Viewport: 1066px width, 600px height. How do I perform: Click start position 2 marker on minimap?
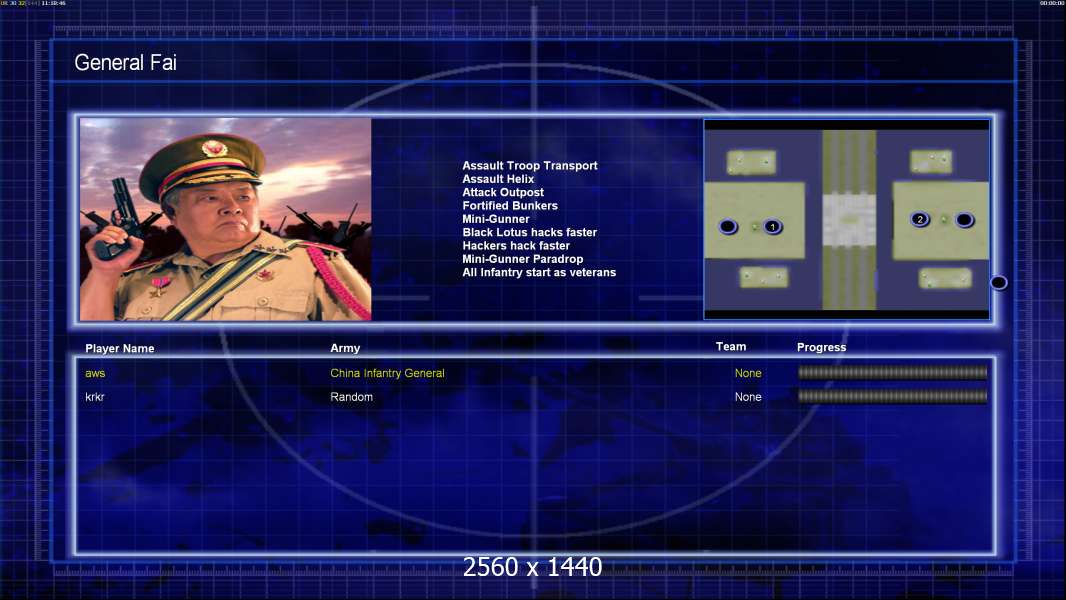(920, 219)
